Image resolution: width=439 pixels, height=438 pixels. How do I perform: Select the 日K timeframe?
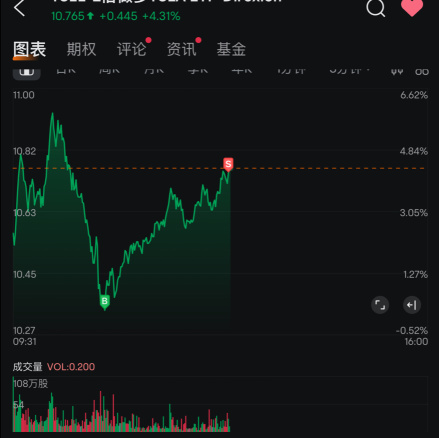pyautogui.click(x=66, y=71)
